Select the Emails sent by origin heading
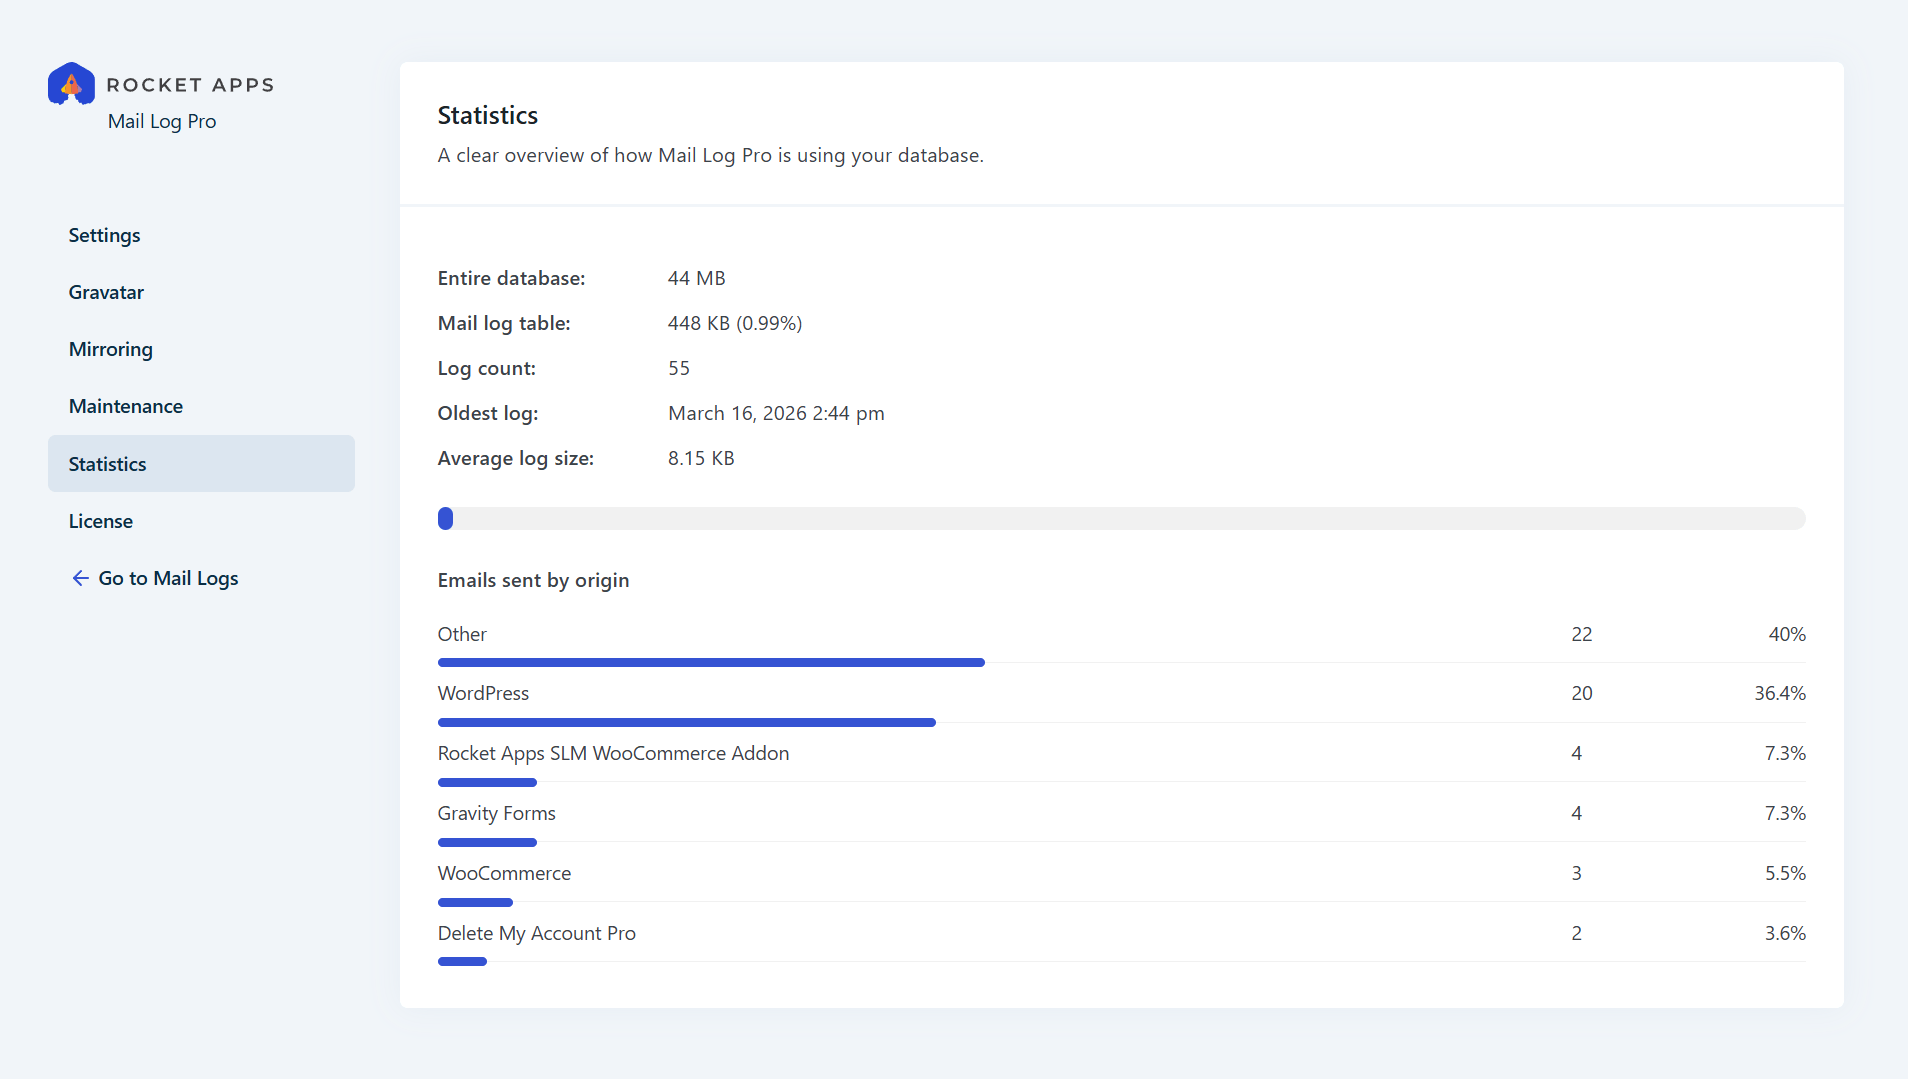Viewport: 1908px width, 1079px height. (x=533, y=580)
